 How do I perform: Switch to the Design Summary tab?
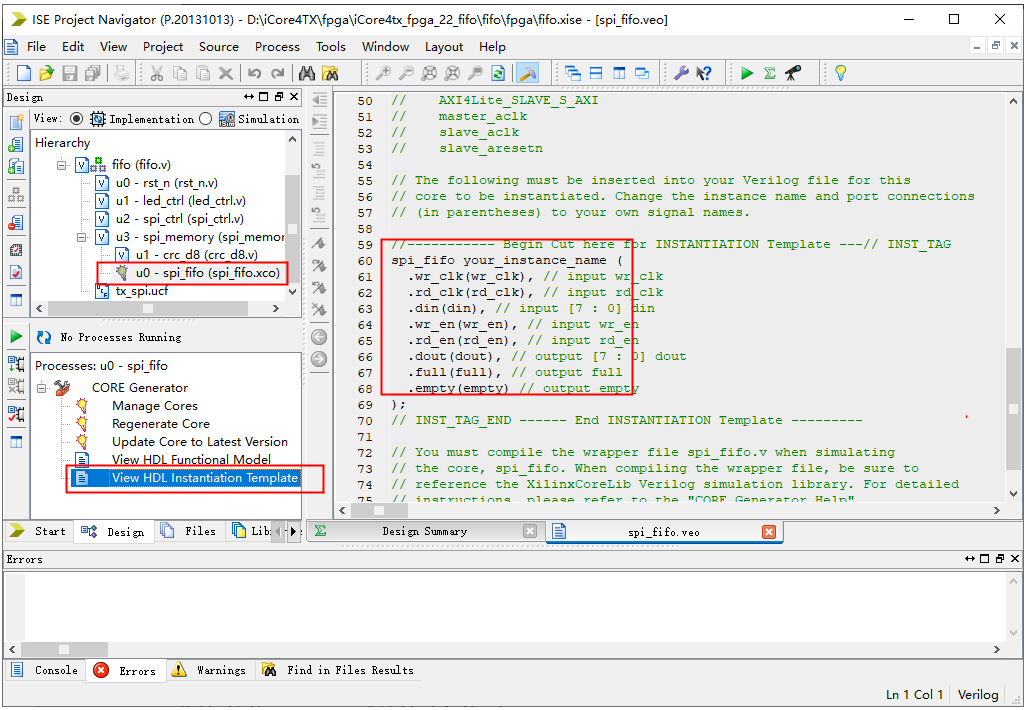[x=424, y=532]
